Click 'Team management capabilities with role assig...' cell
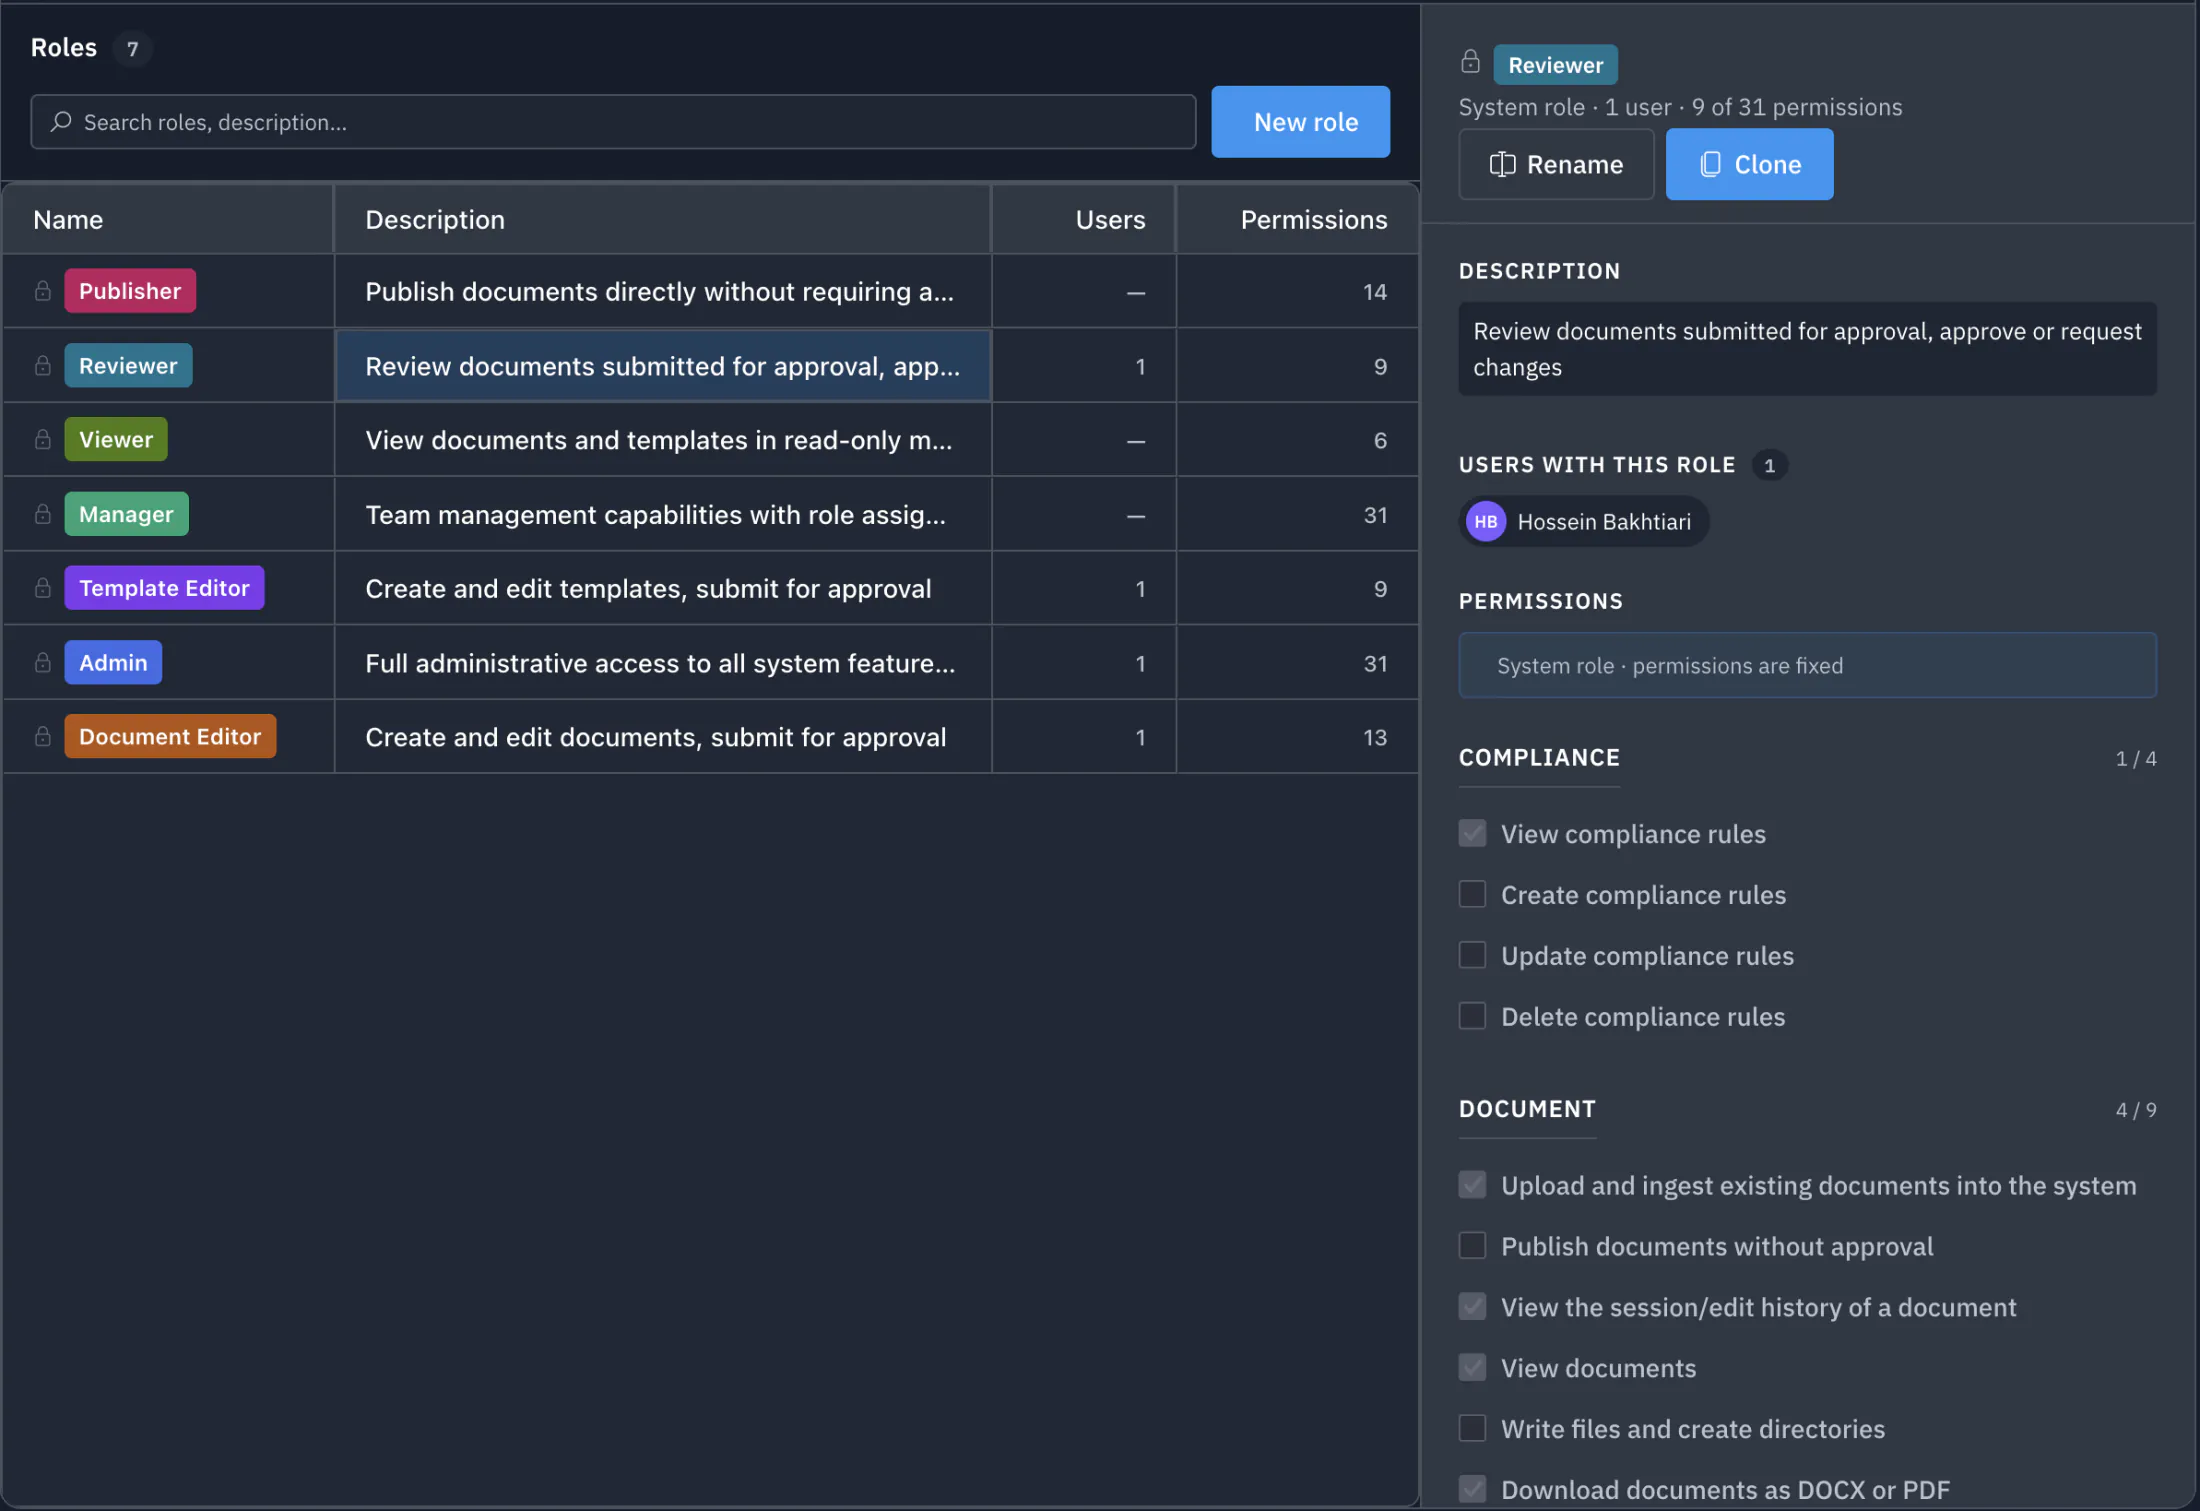 pos(662,514)
